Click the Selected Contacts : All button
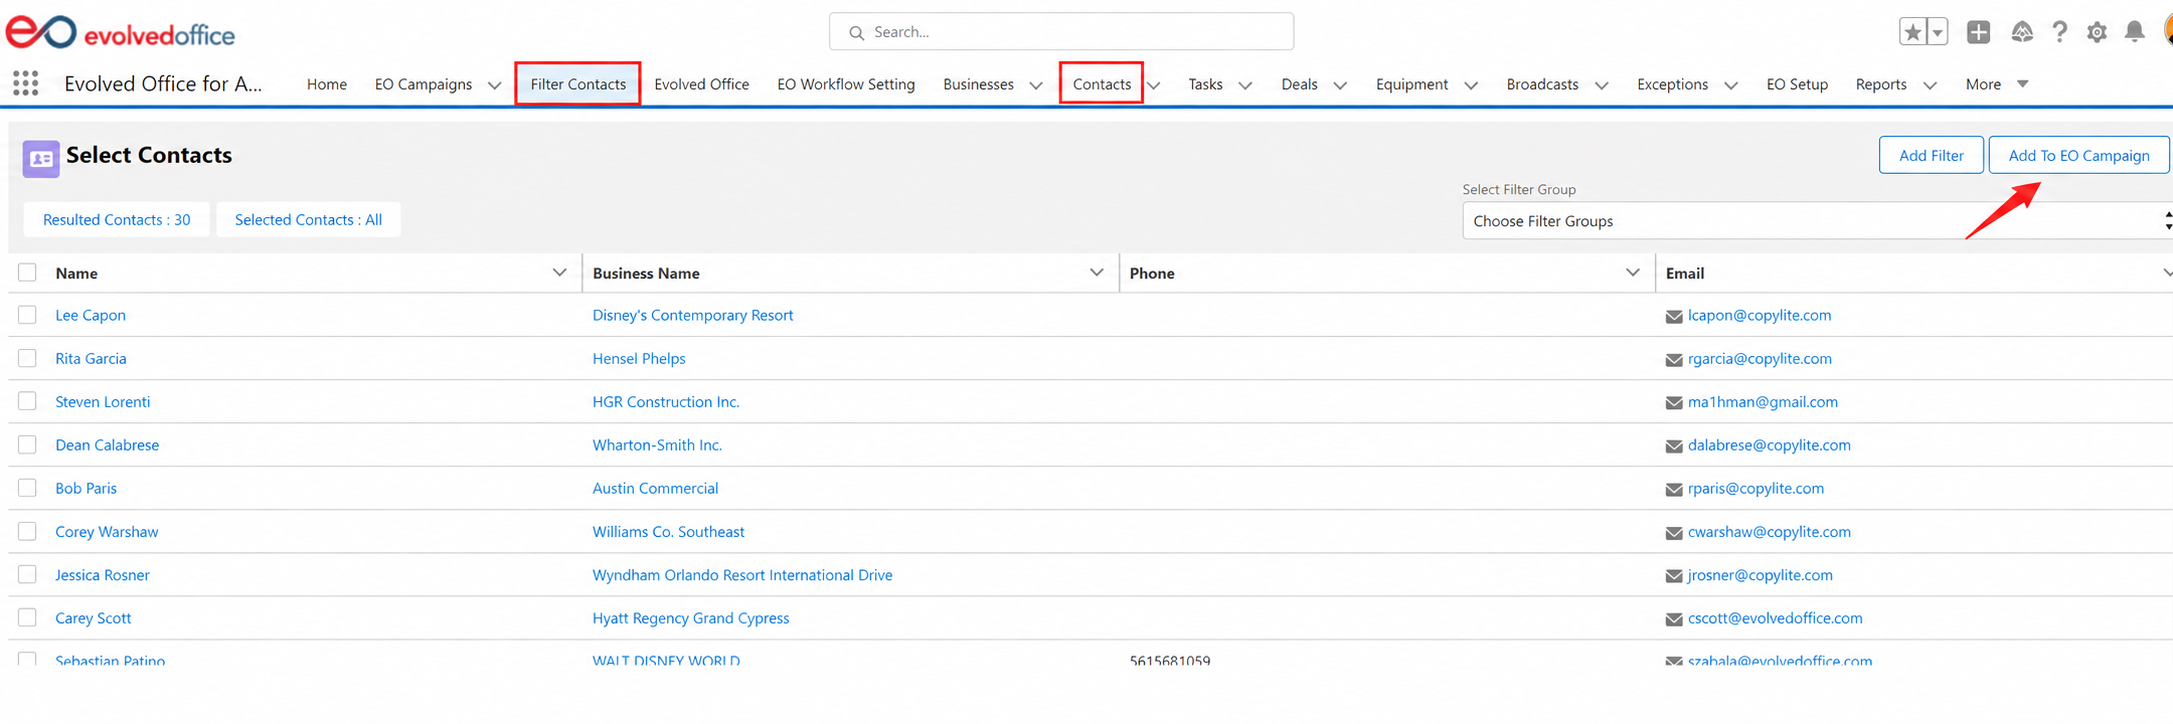2173x724 pixels. click(x=308, y=220)
